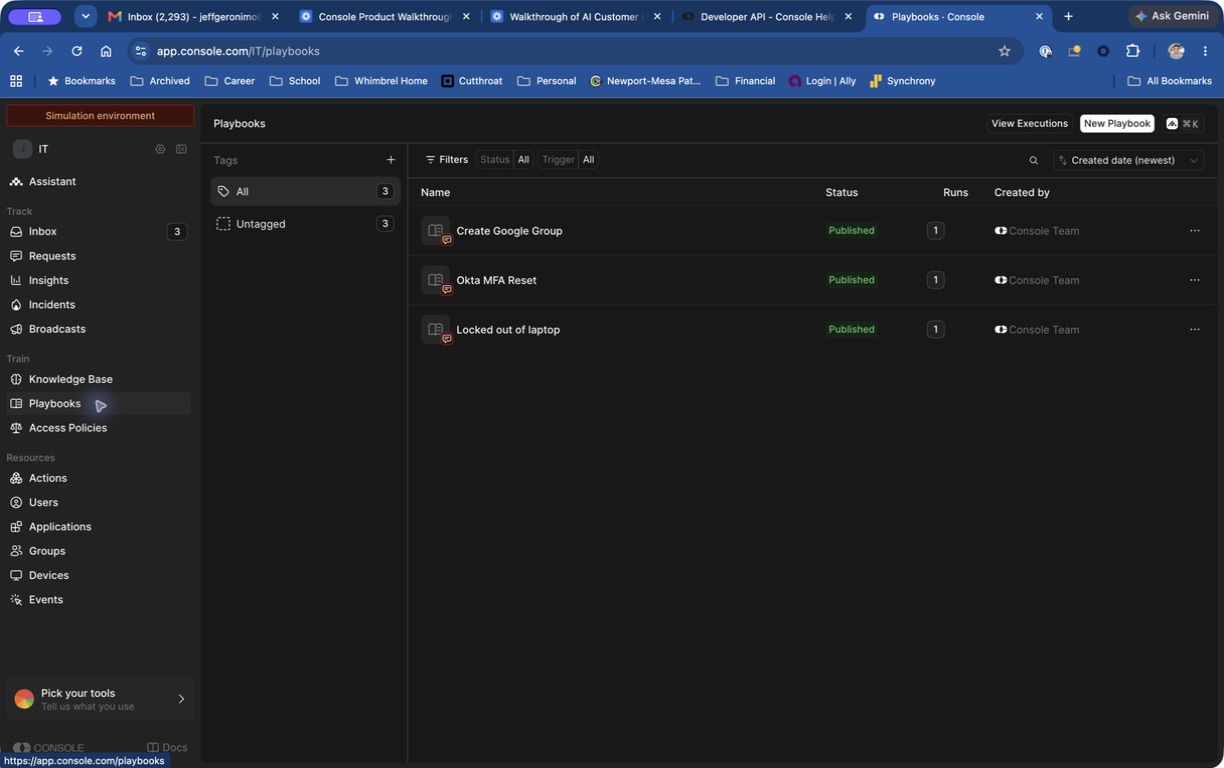This screenshot has height=768, width=1224.
Task: Open Incidents in the sidebar
Action: pyautogui.click(x=98, y=304)
